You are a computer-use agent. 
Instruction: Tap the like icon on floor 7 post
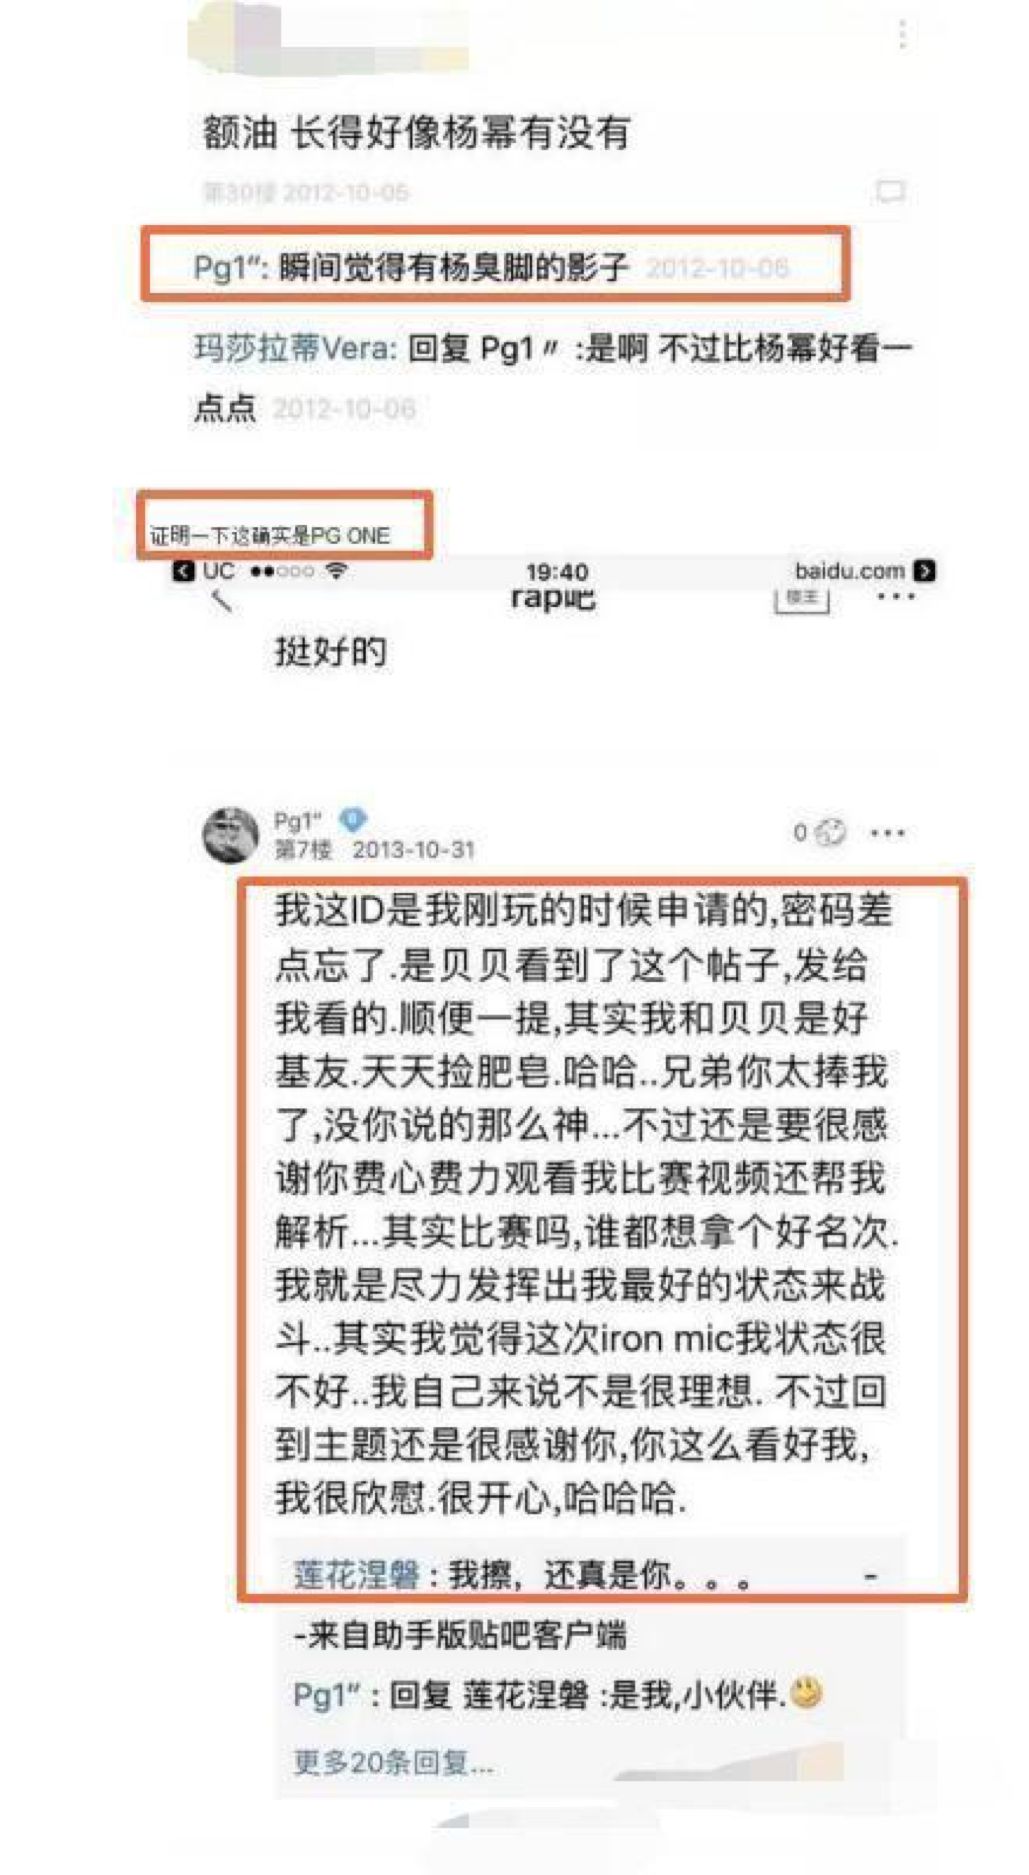coord(830,832)
